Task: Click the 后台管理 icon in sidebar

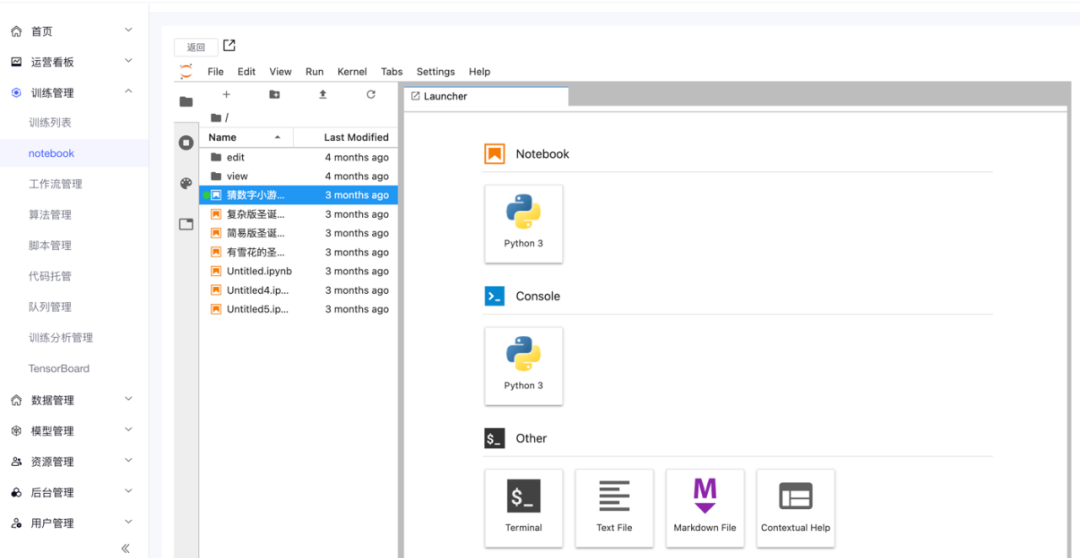Action: (x=17, y=493)
